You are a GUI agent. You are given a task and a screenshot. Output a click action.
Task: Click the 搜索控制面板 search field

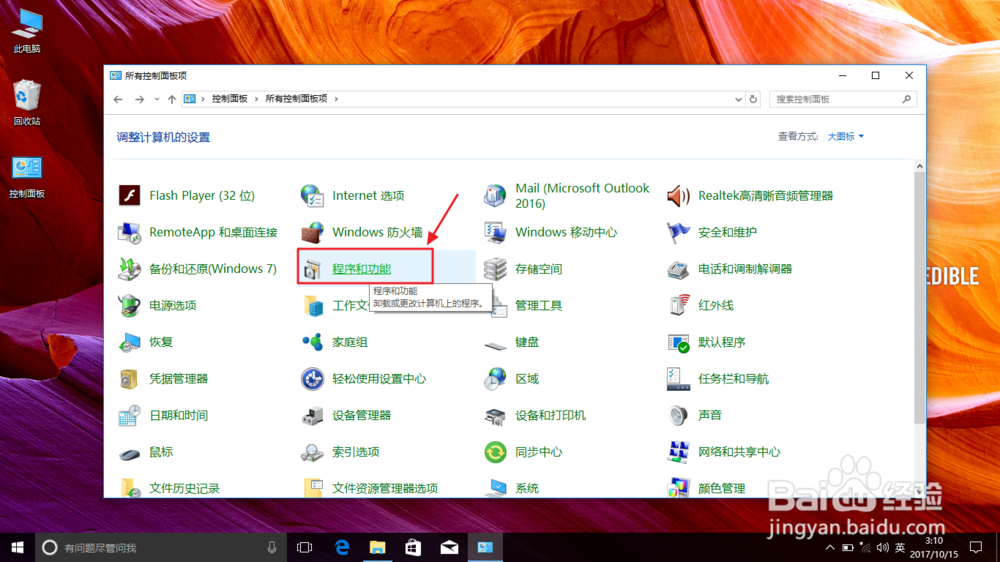coord(842,100)
